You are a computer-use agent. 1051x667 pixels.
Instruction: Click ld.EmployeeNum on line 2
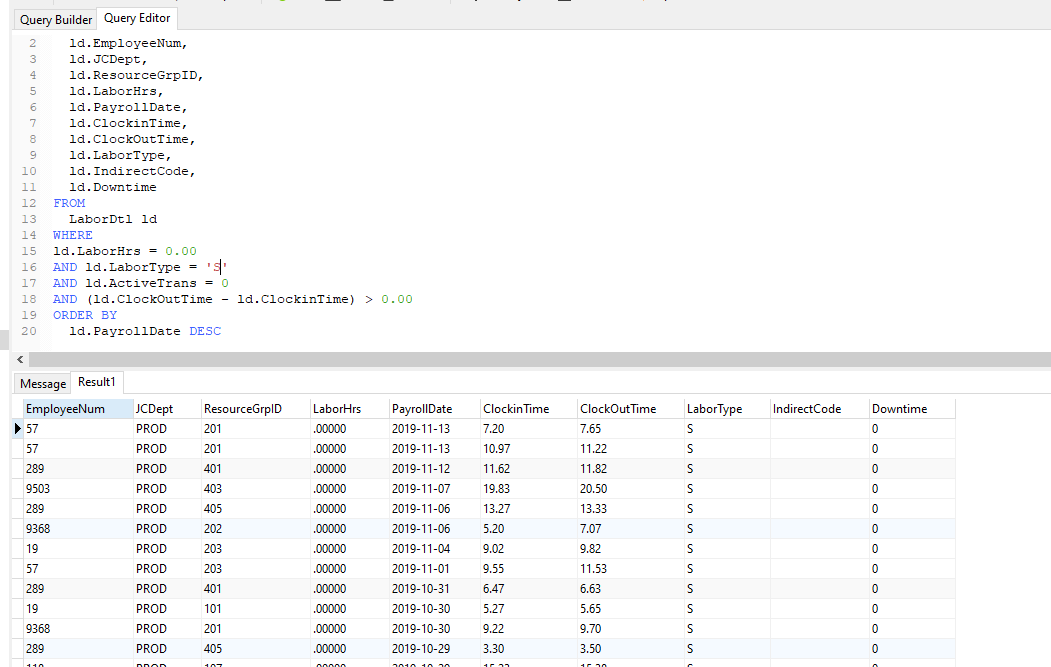128,43
